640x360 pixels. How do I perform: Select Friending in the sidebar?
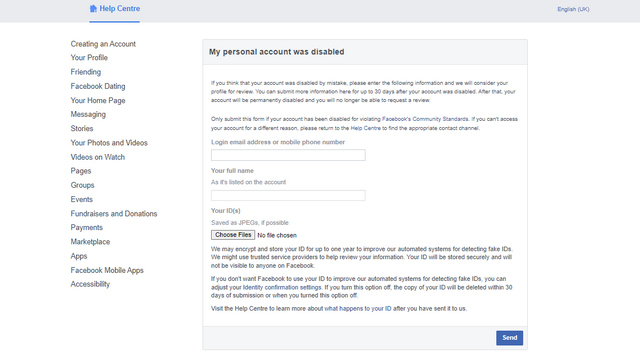click(85, 72)
